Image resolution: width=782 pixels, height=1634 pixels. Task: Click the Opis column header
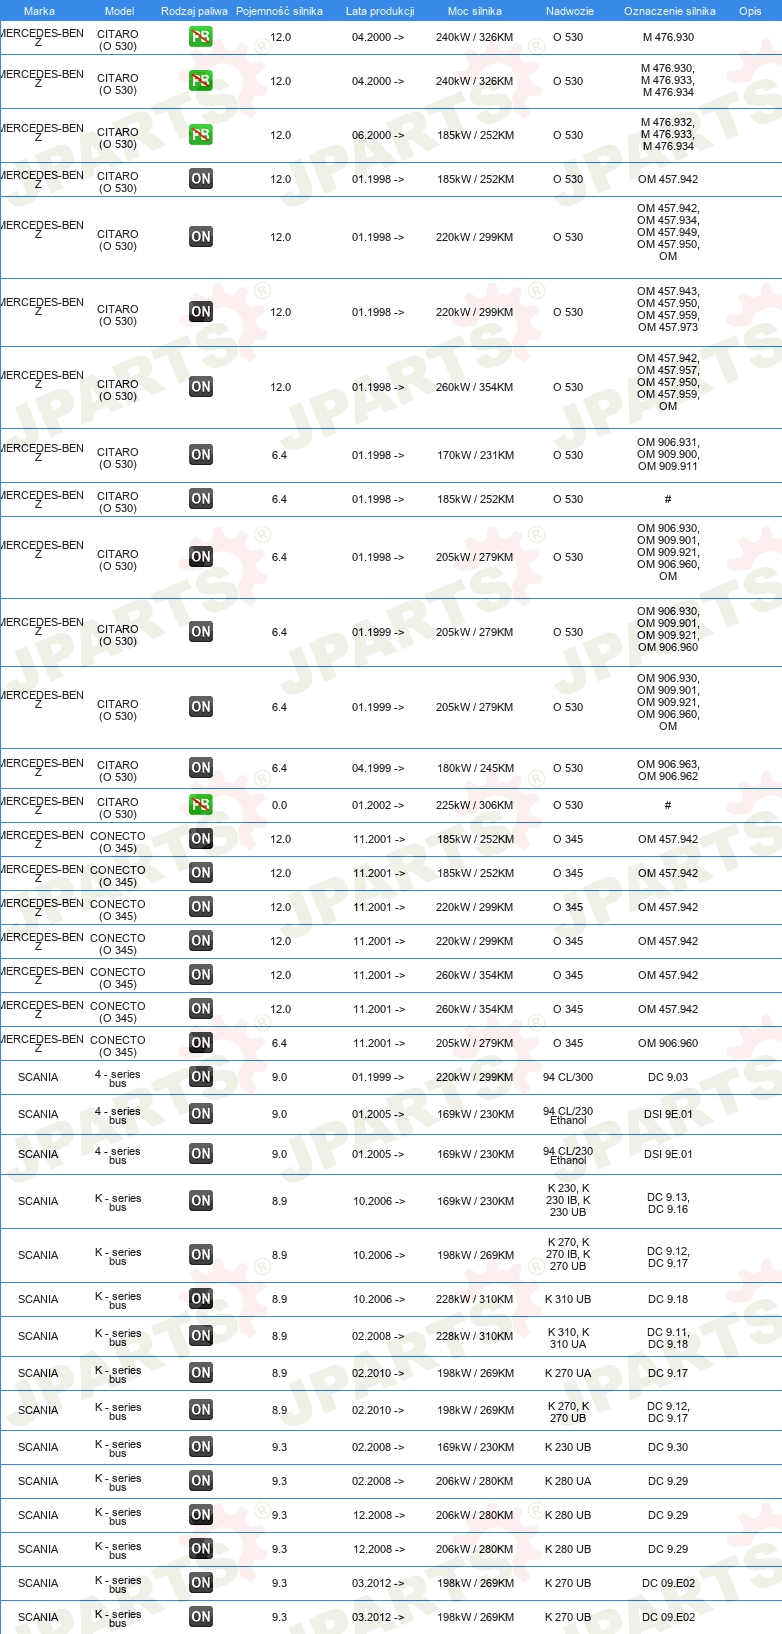750,11
